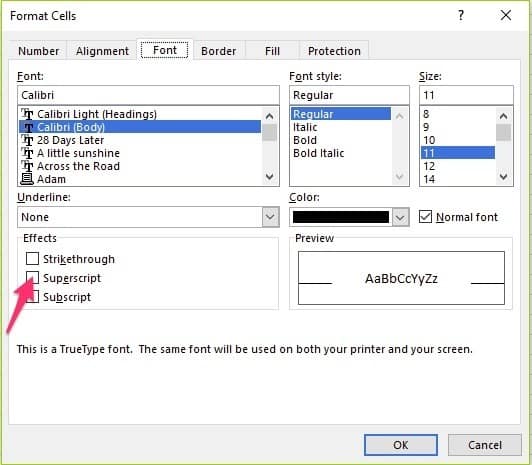
Task: Click the Font name input field
Action: [148, 95]
